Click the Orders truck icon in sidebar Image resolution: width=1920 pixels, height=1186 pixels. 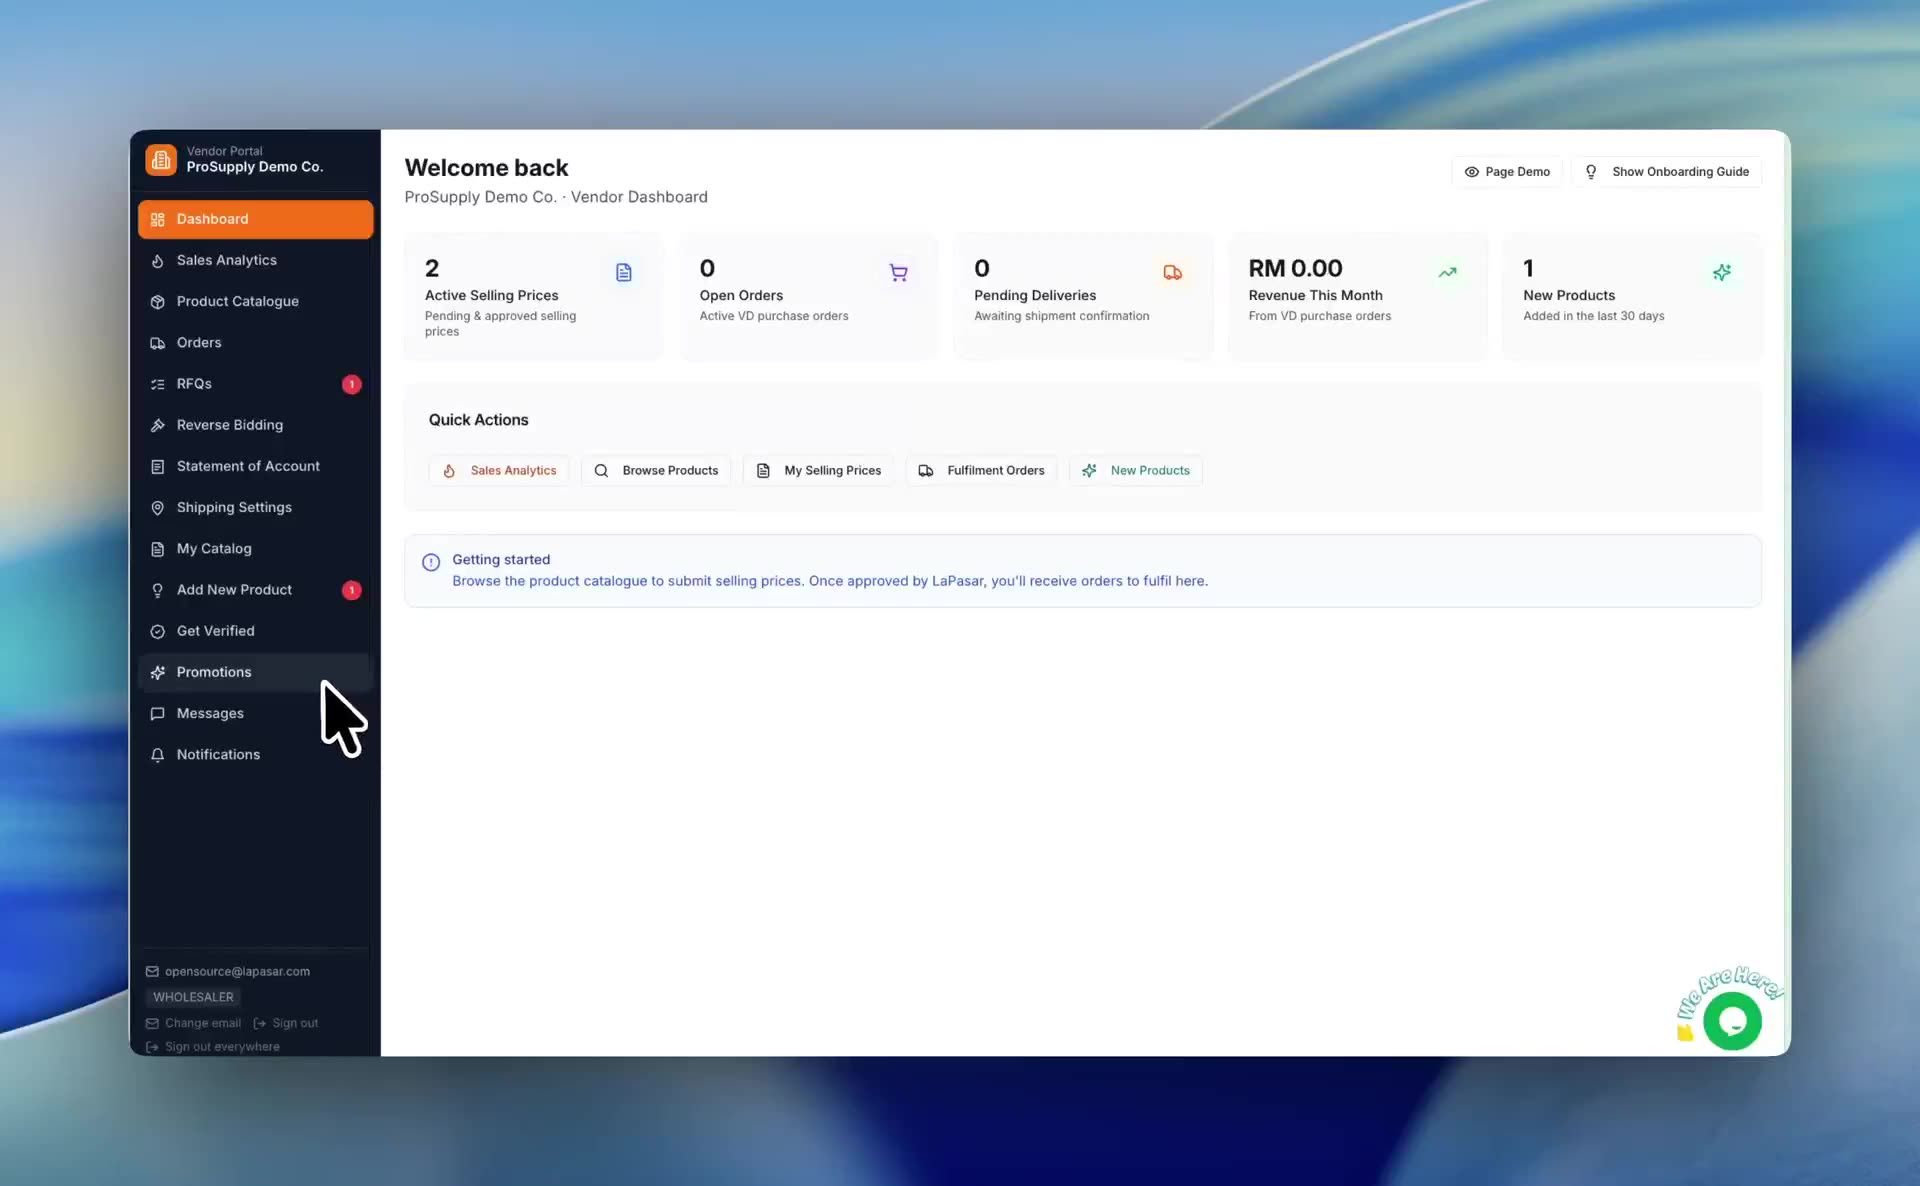157,343
